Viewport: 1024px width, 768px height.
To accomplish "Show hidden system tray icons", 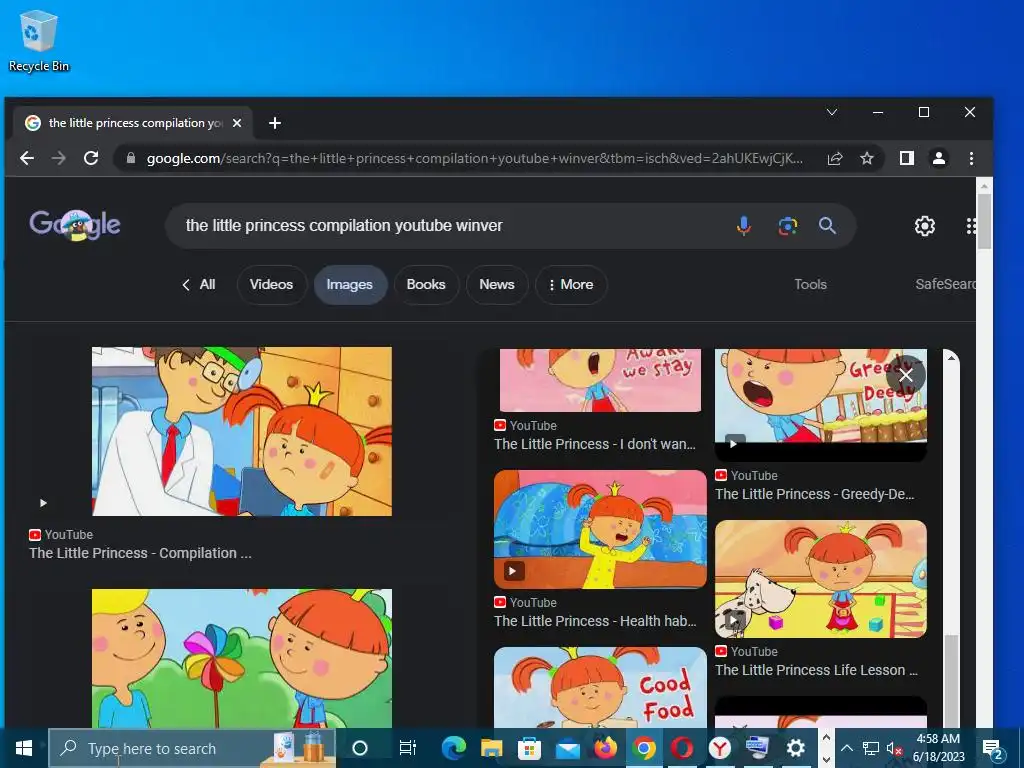I will [846, 748].
